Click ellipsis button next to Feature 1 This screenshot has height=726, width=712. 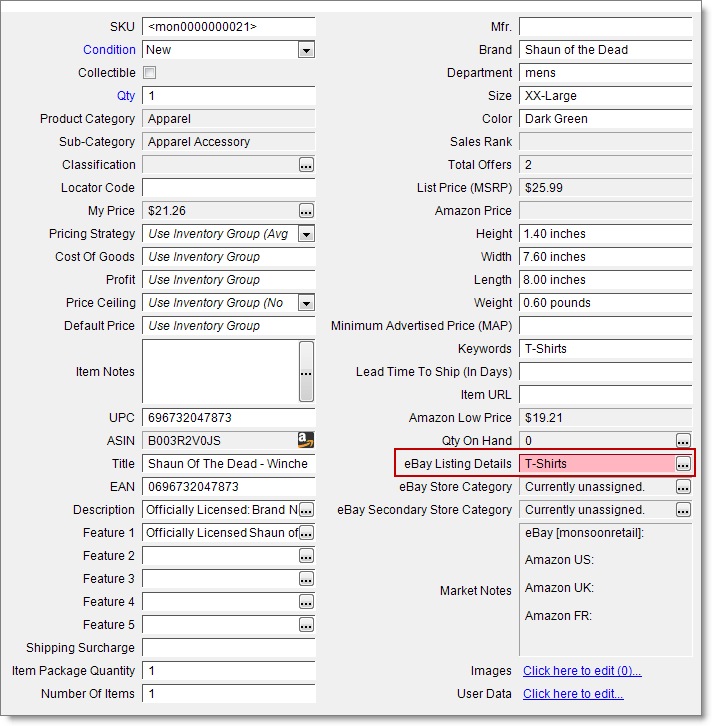(306, 533)
